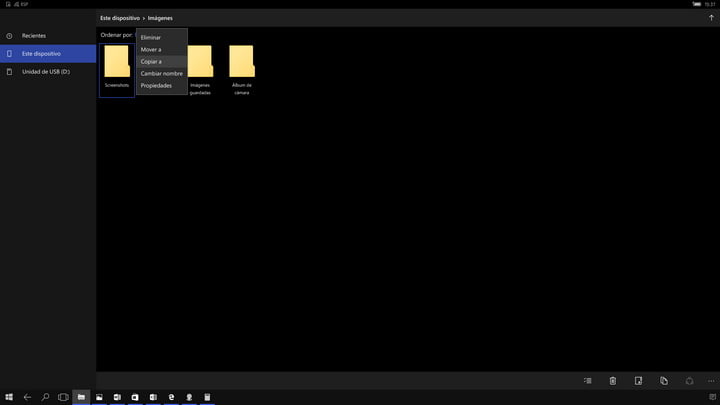
Task: Click the taskbar search magnifier icon
Action: [45, 397]
